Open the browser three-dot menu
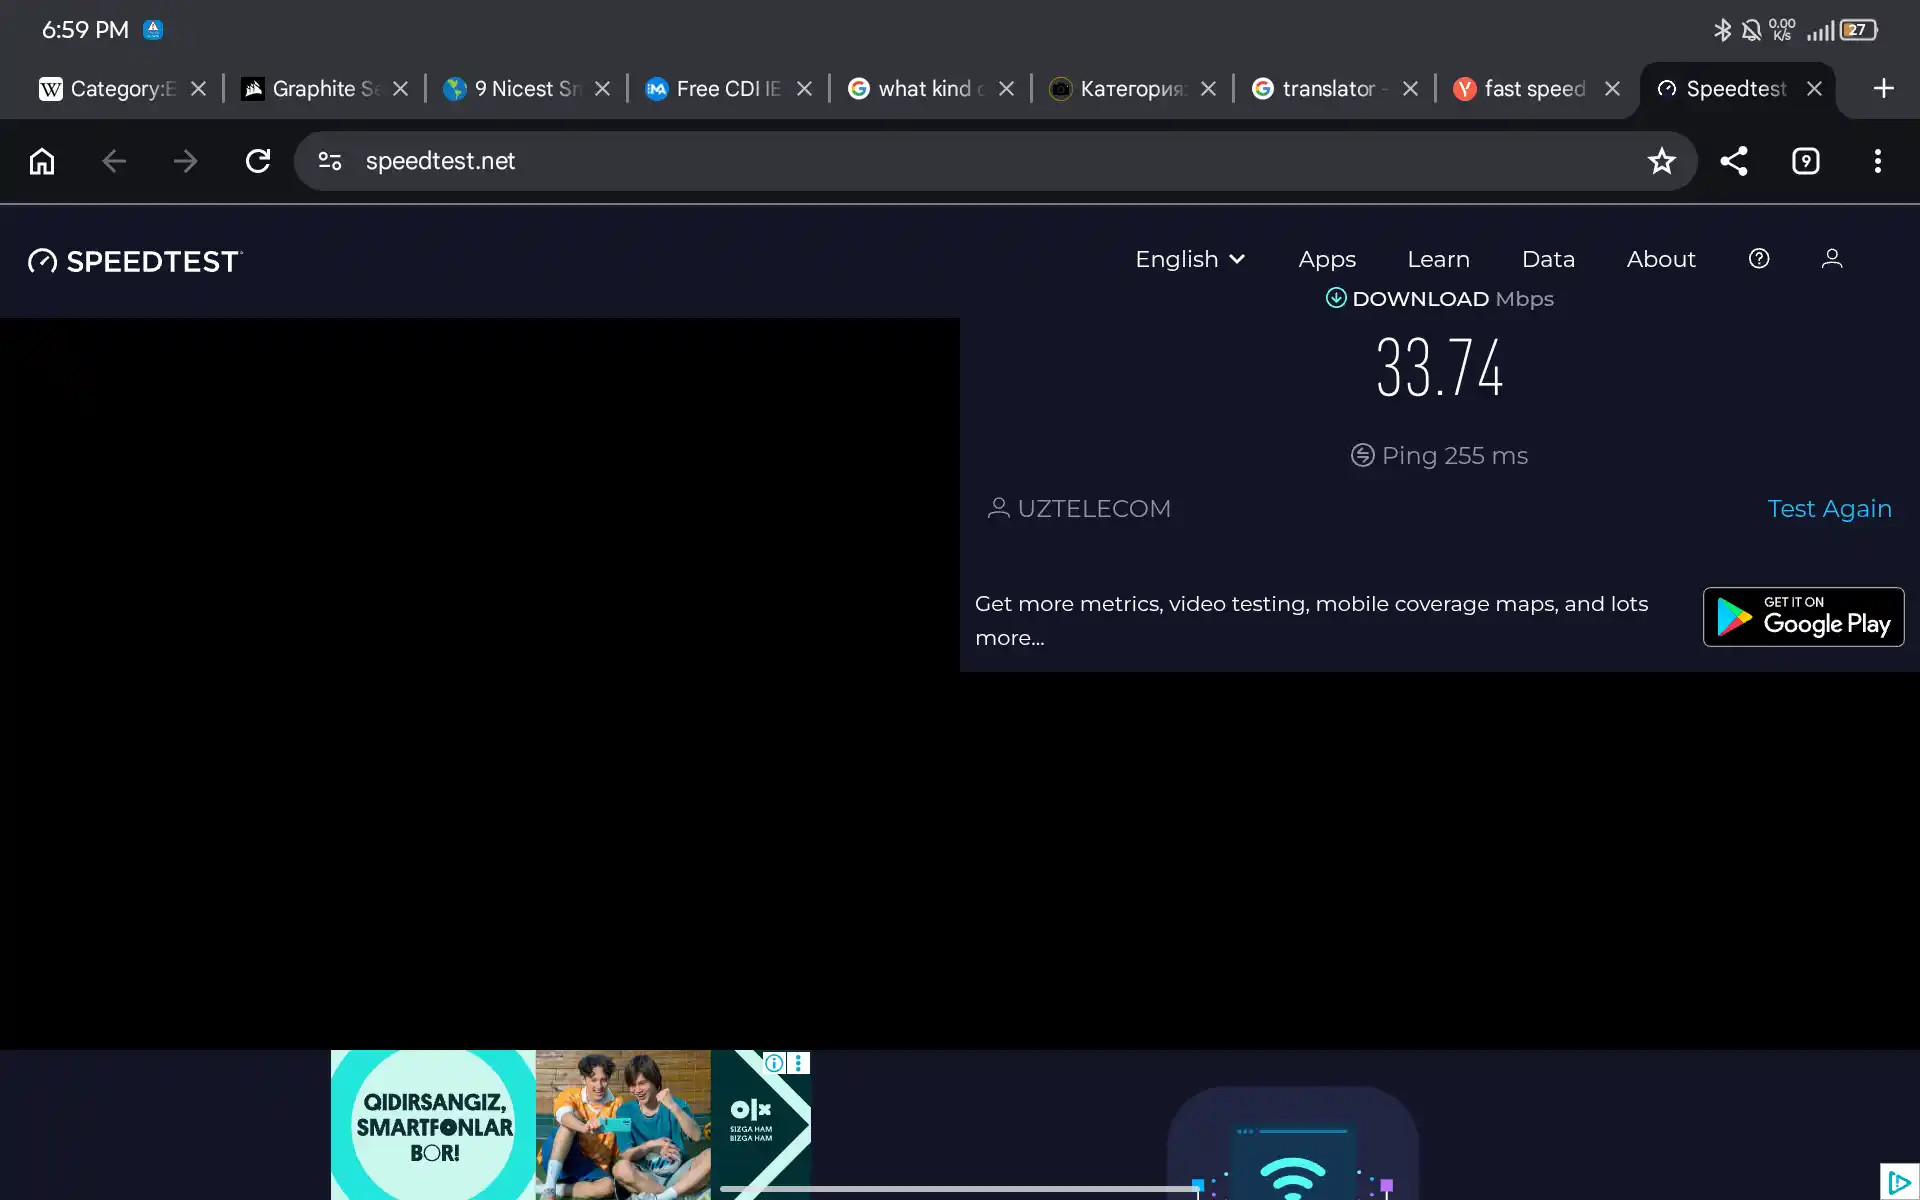This screenshot has width=1920, height=1200. pos(1877,161)
